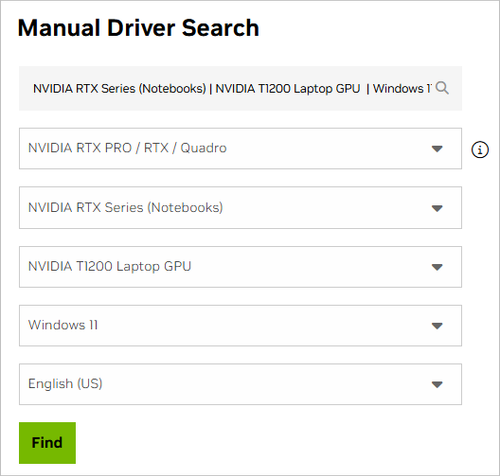The height and width of the screenshot is (476, 500).
Task: Click the magnifier icon in search bar
Action: click(x=442, y=88)
